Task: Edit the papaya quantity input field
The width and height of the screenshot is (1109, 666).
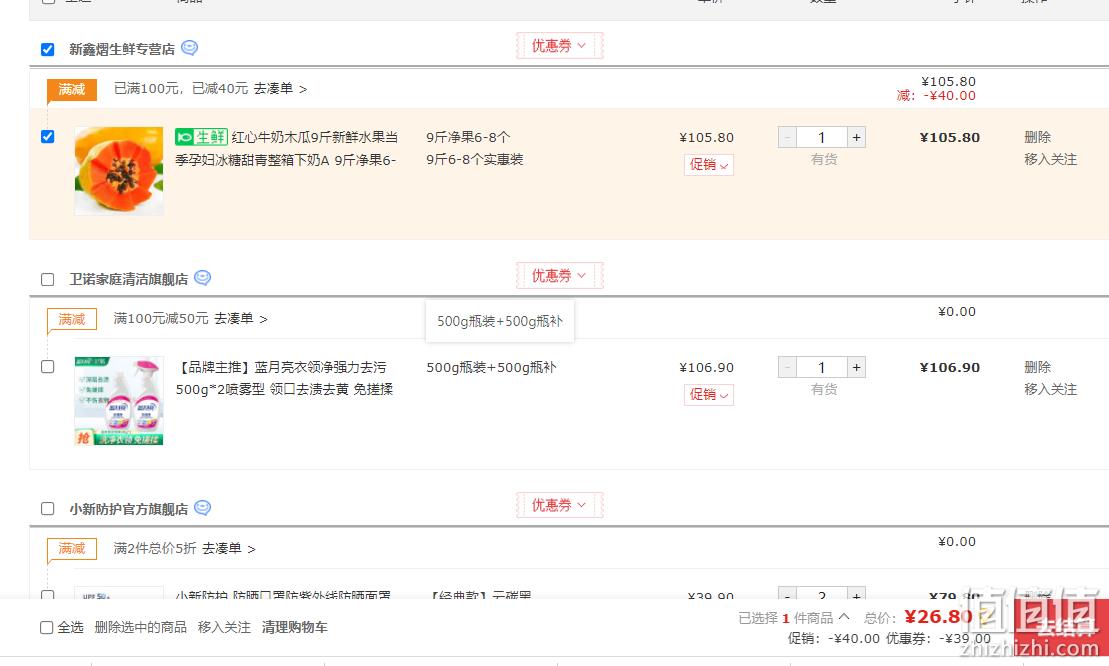Action: point(822,137)
